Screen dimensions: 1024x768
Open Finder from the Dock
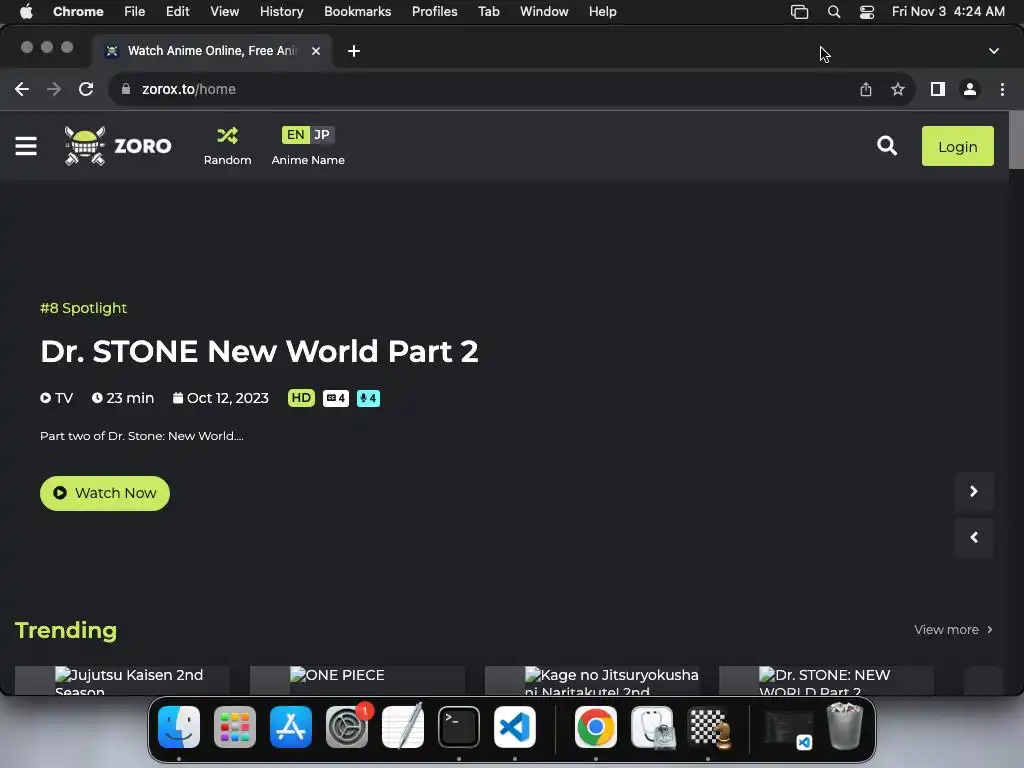(x=179, y=727)
